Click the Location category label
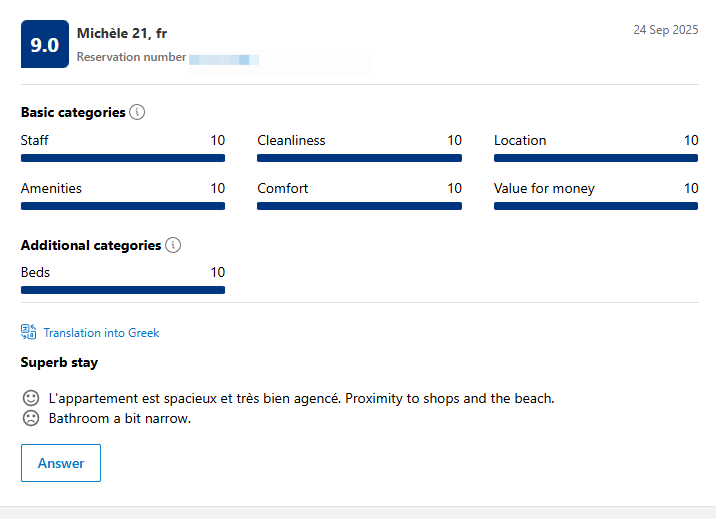 520,140
